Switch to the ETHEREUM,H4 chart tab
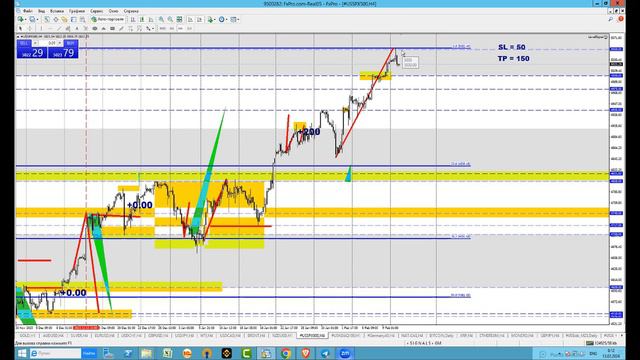 tap(492, 336)
